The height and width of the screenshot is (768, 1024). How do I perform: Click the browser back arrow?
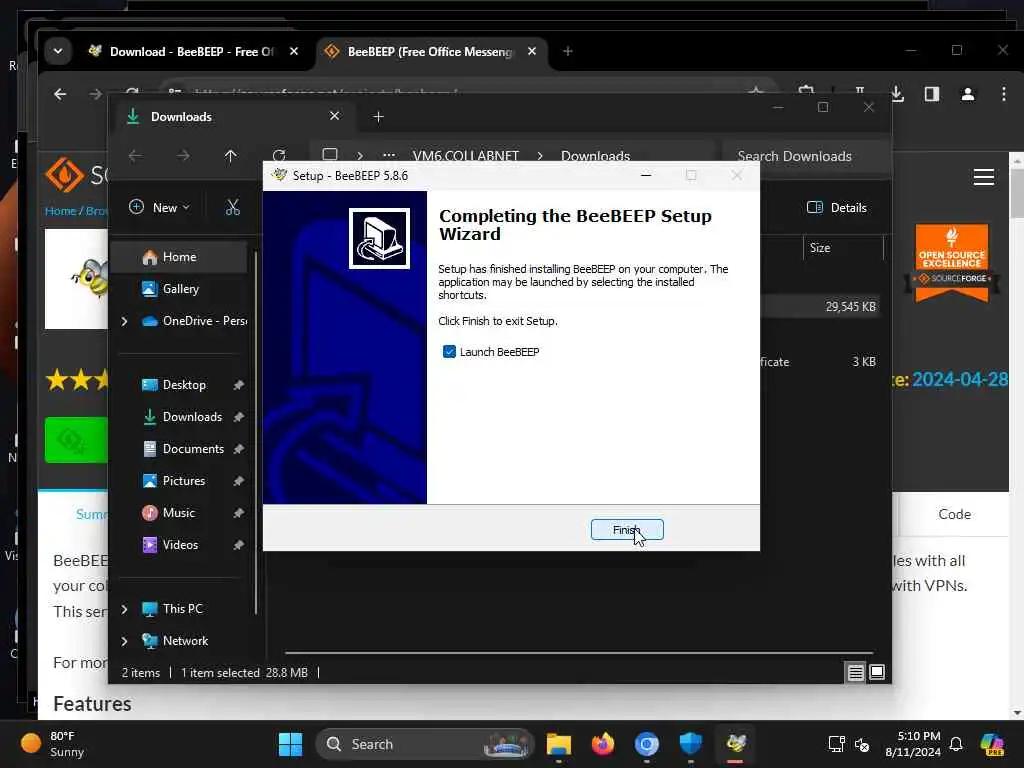click(60, 94)
